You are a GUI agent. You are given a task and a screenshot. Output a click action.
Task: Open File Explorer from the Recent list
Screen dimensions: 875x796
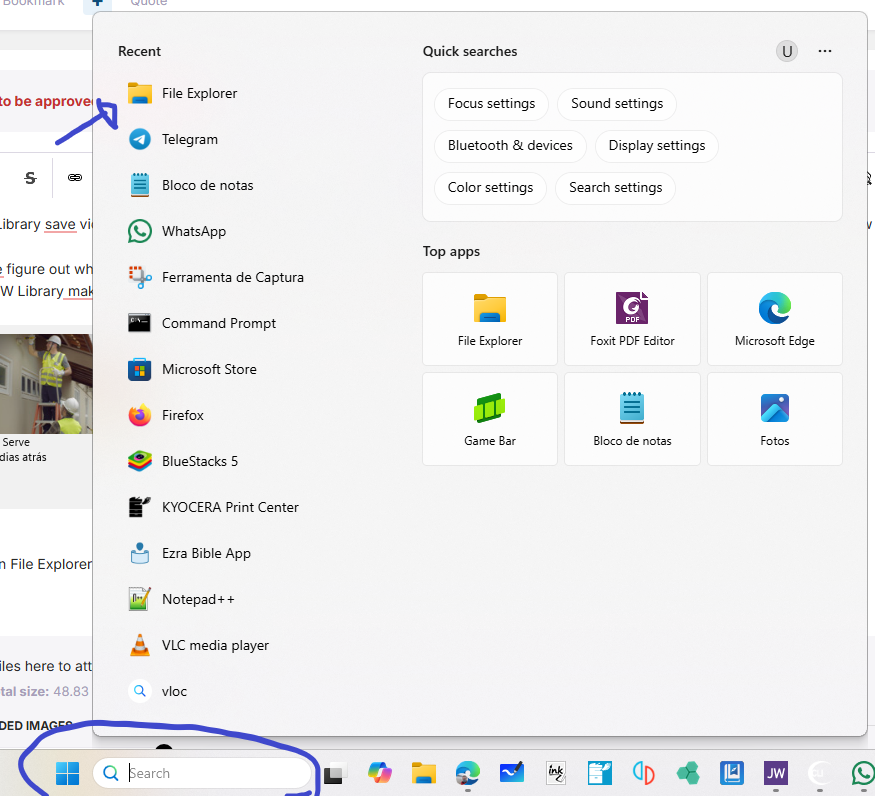point(199,93)
